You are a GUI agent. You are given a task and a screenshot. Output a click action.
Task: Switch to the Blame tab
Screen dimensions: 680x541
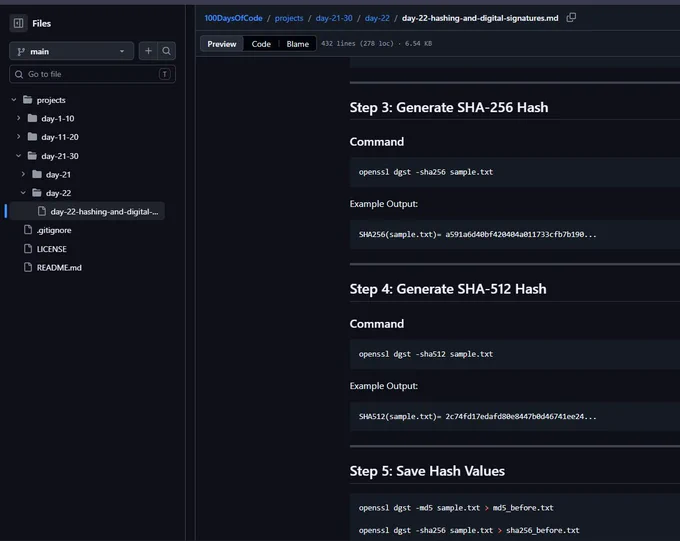[x=298, y=44]
